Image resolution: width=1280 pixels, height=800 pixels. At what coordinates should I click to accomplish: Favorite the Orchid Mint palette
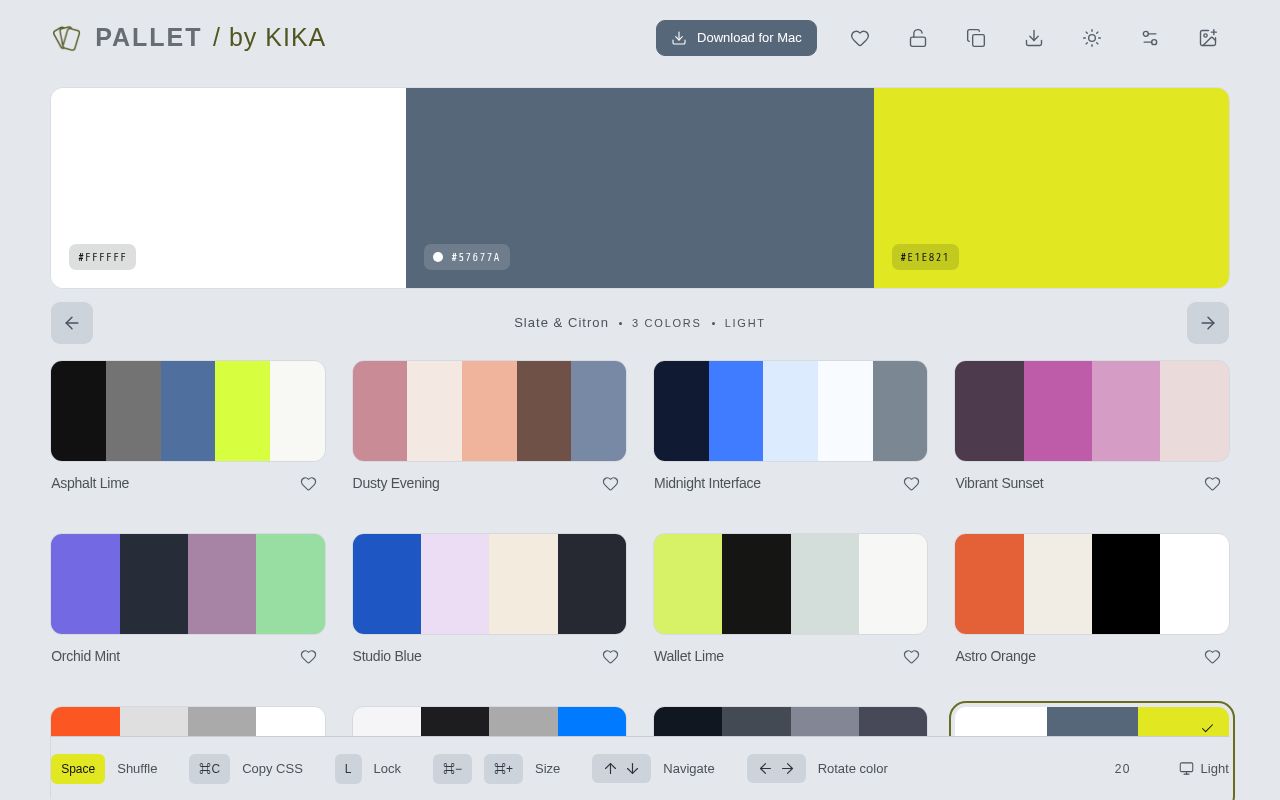(x=309, y=657)
